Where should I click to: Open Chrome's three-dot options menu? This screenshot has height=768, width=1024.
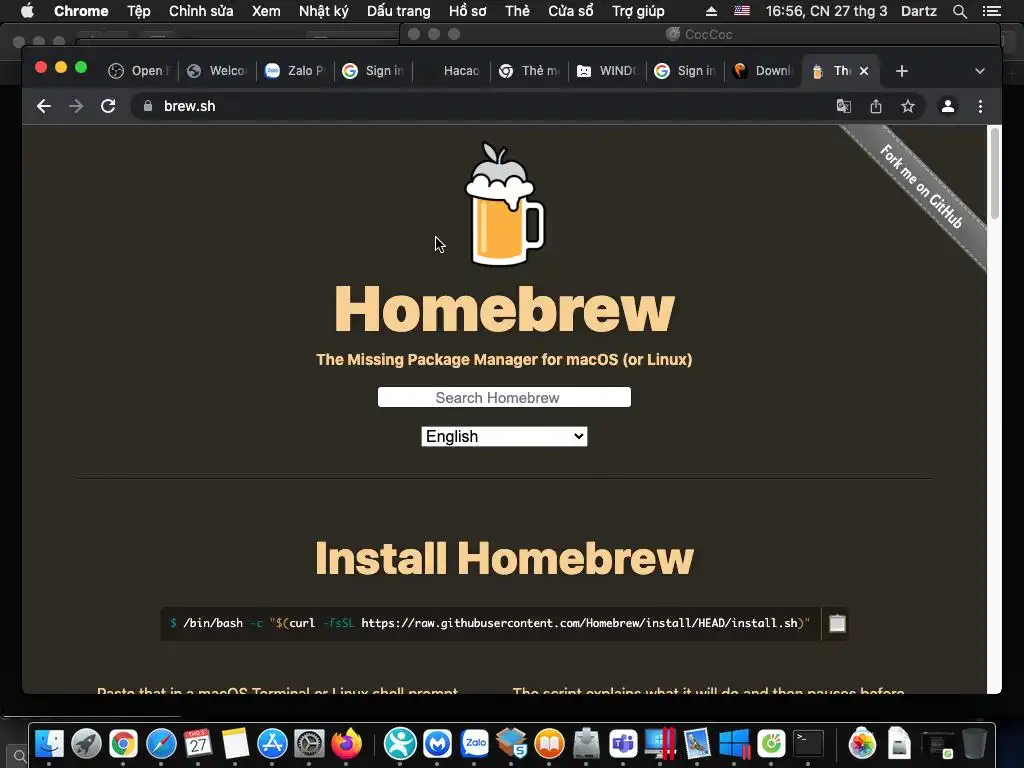coord(980,106)
